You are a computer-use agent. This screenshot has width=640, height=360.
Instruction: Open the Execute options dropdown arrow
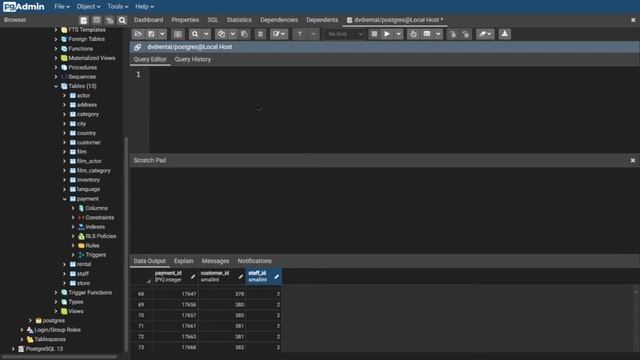pyautogui.click(x=398, y=34)
